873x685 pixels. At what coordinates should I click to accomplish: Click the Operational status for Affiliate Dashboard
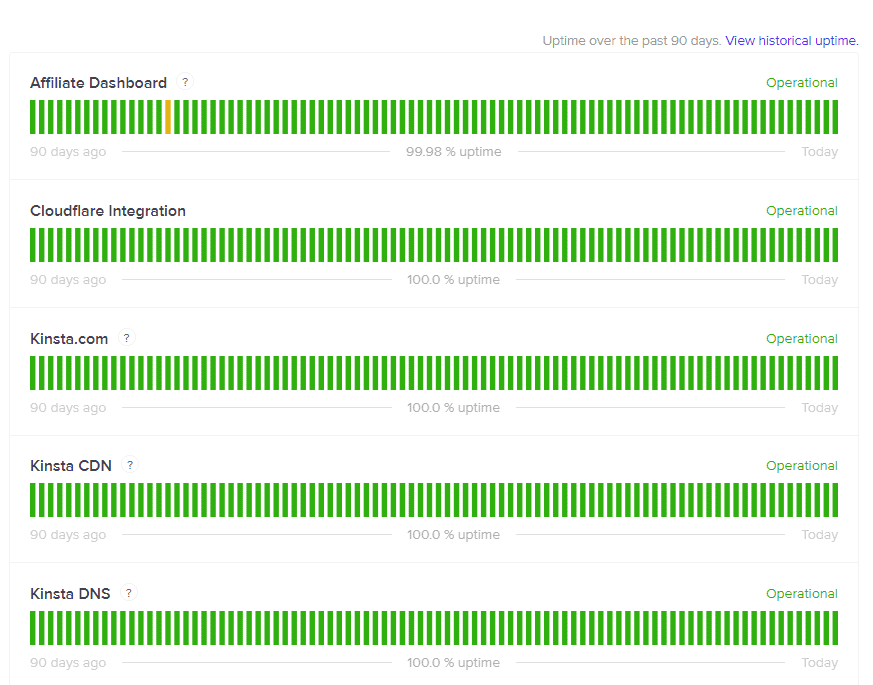pyautogui.click(x=802, y=83)
